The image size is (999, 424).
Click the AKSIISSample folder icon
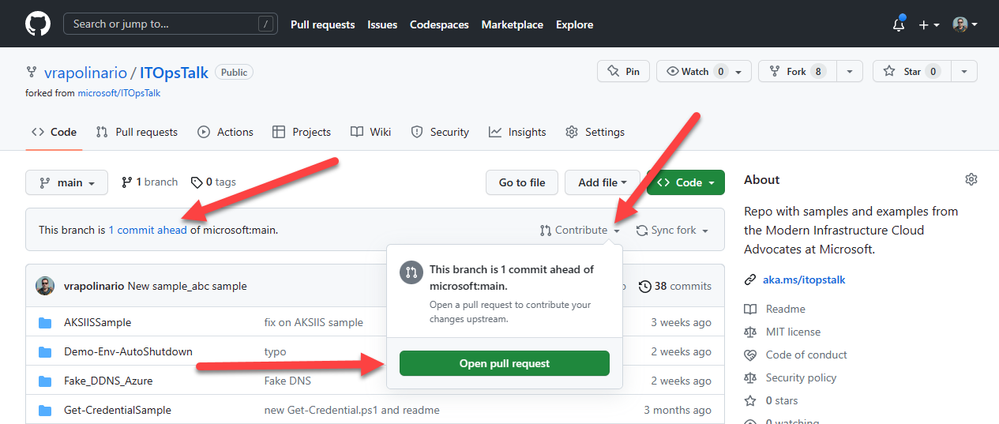(x=45, y=323)
